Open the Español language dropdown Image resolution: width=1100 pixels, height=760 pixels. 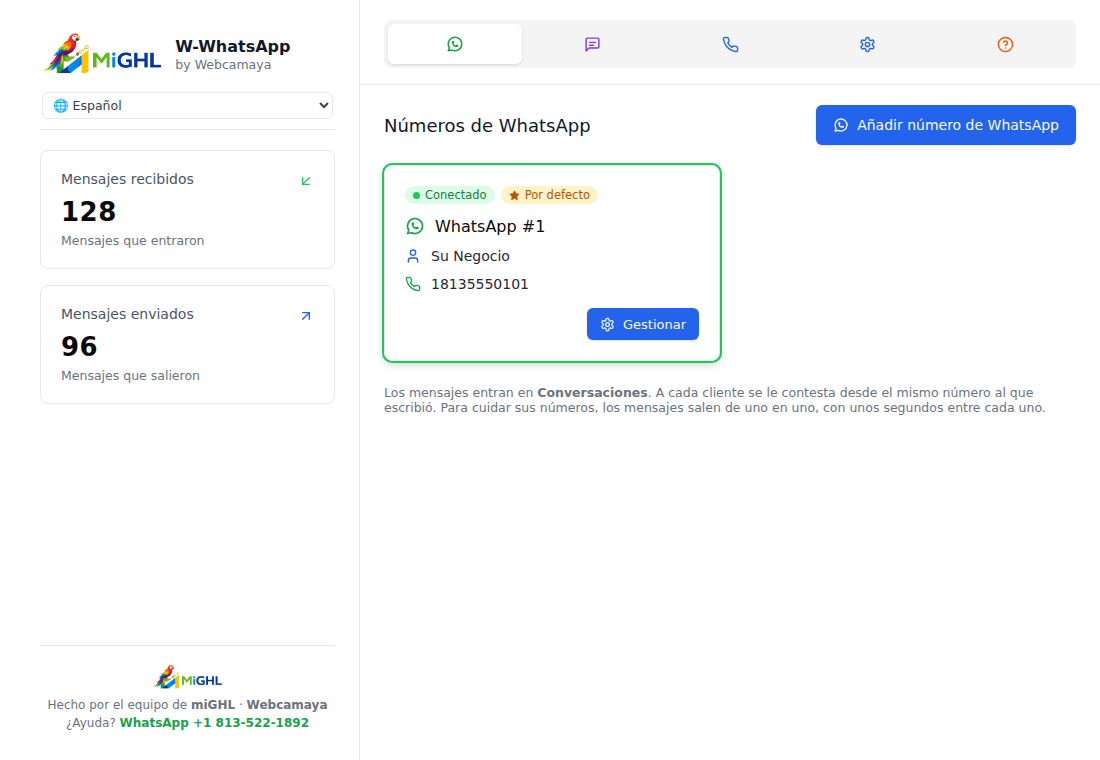tap(187, 105)
